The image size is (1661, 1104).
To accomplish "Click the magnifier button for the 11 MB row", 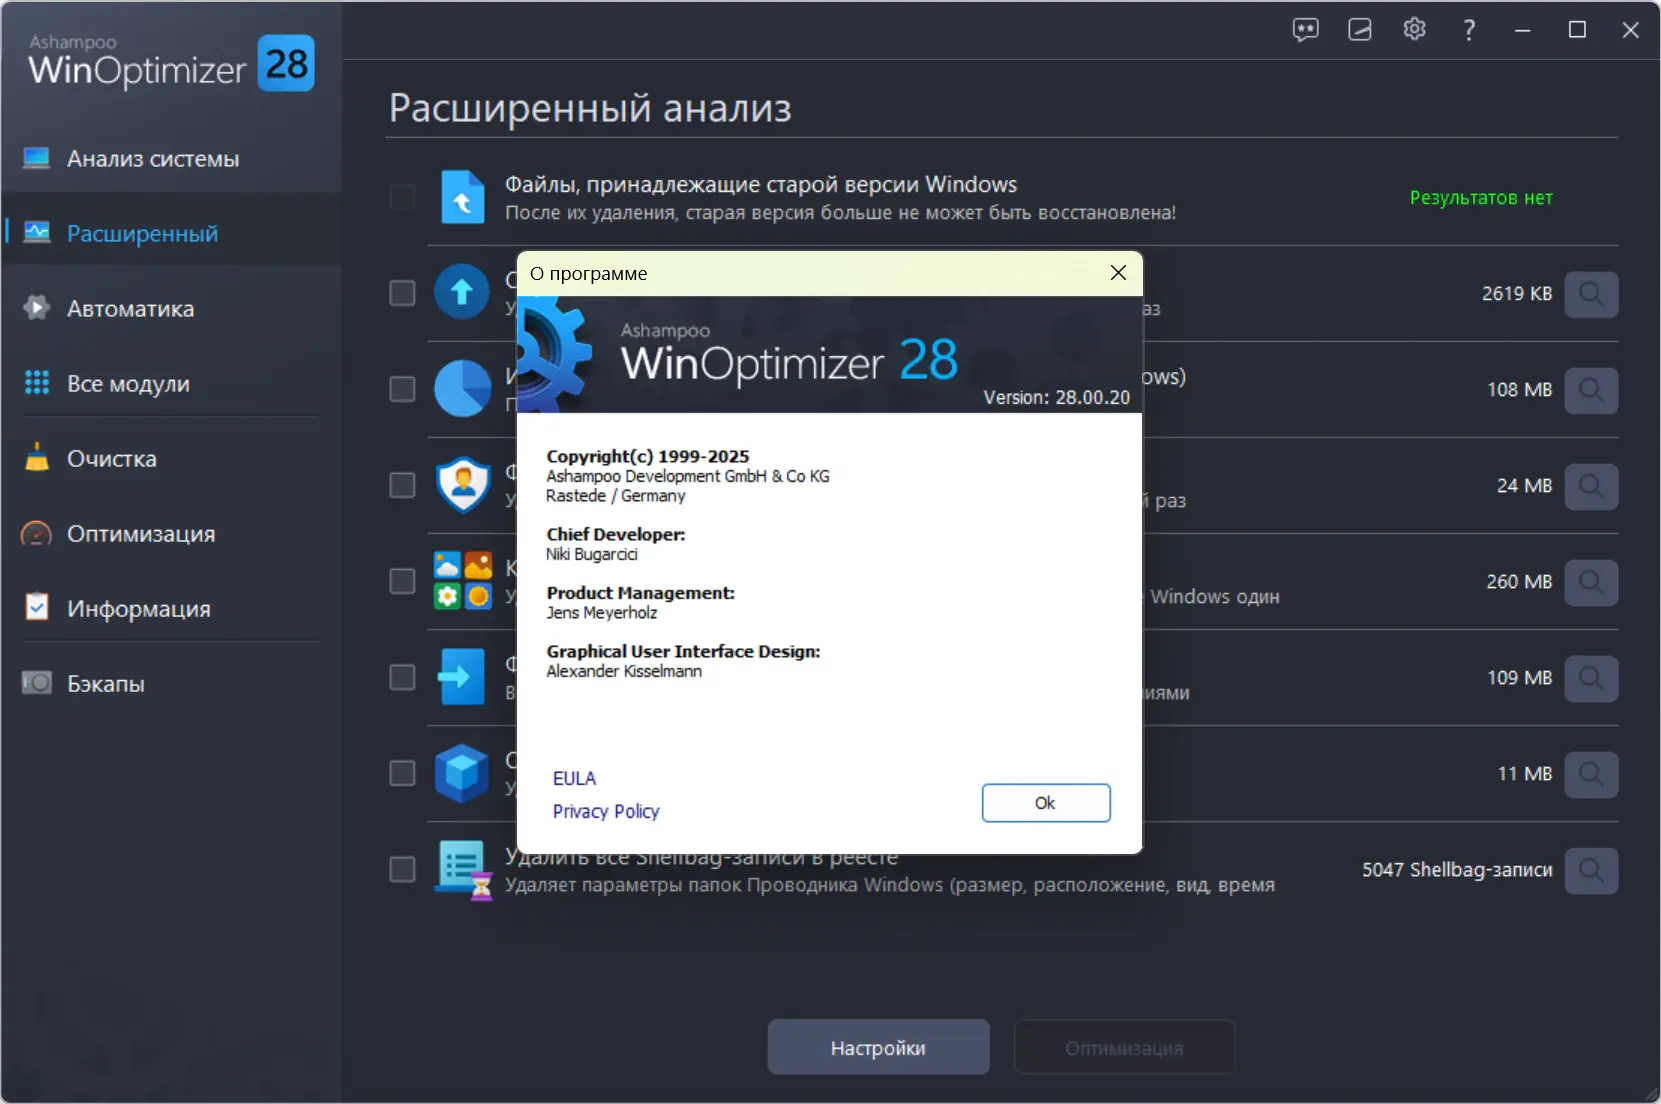I will pos(1591,774).
